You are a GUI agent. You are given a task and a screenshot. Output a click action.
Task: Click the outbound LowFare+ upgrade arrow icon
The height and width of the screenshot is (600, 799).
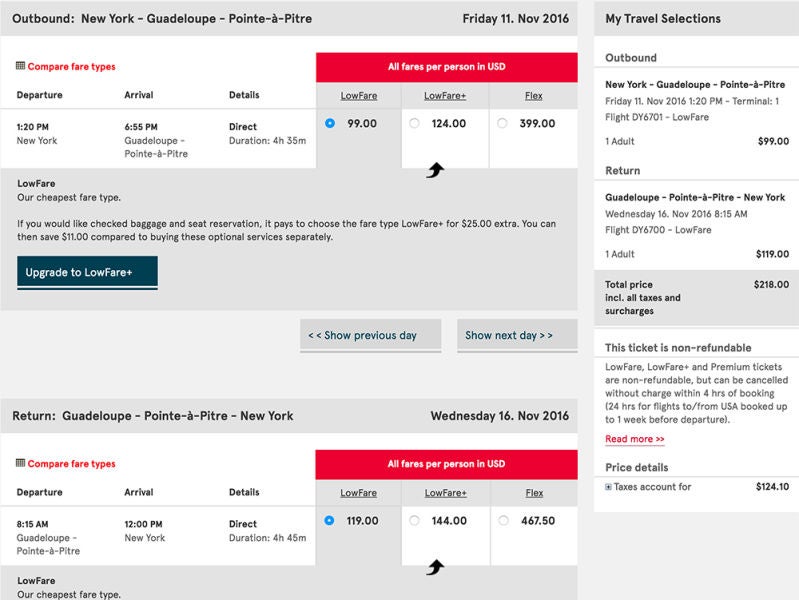point(435,170)
